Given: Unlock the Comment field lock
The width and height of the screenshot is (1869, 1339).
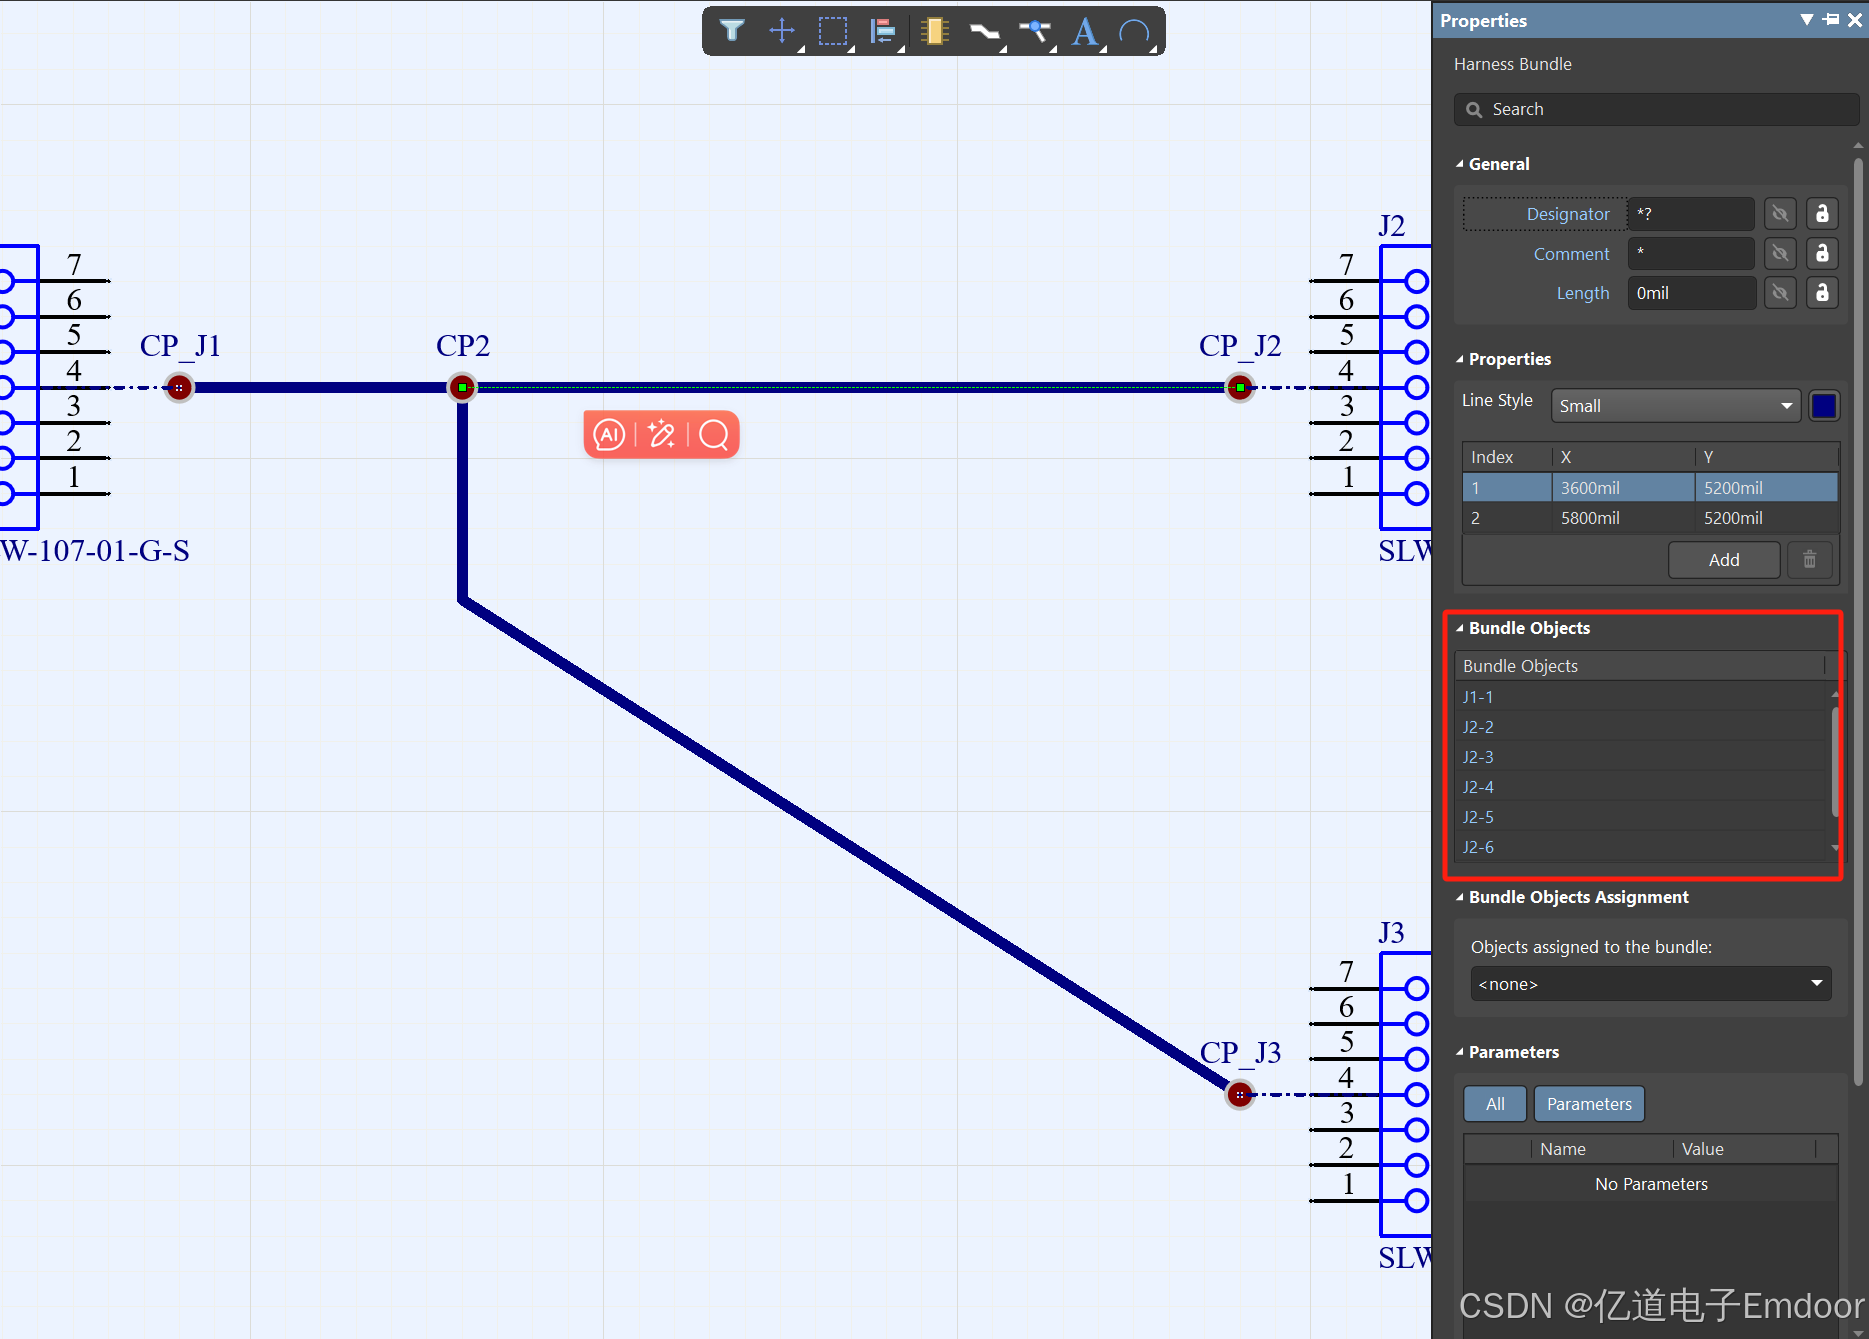Looking at the screenshot, I should [x=1822, y=253].
